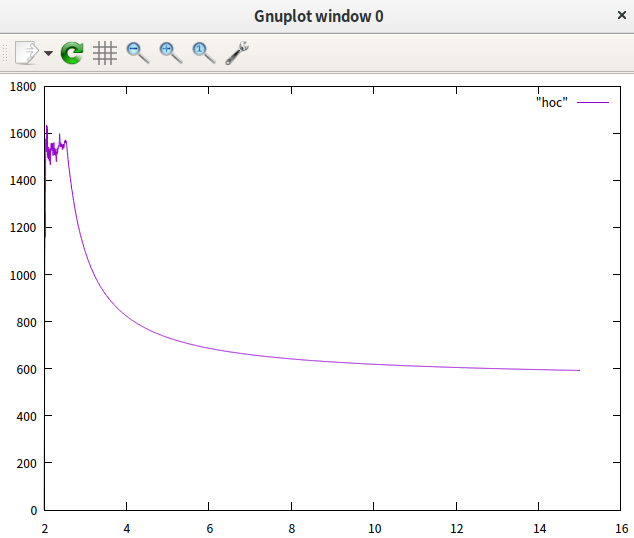Click the x-axis label 10

[x=374, y=529]
